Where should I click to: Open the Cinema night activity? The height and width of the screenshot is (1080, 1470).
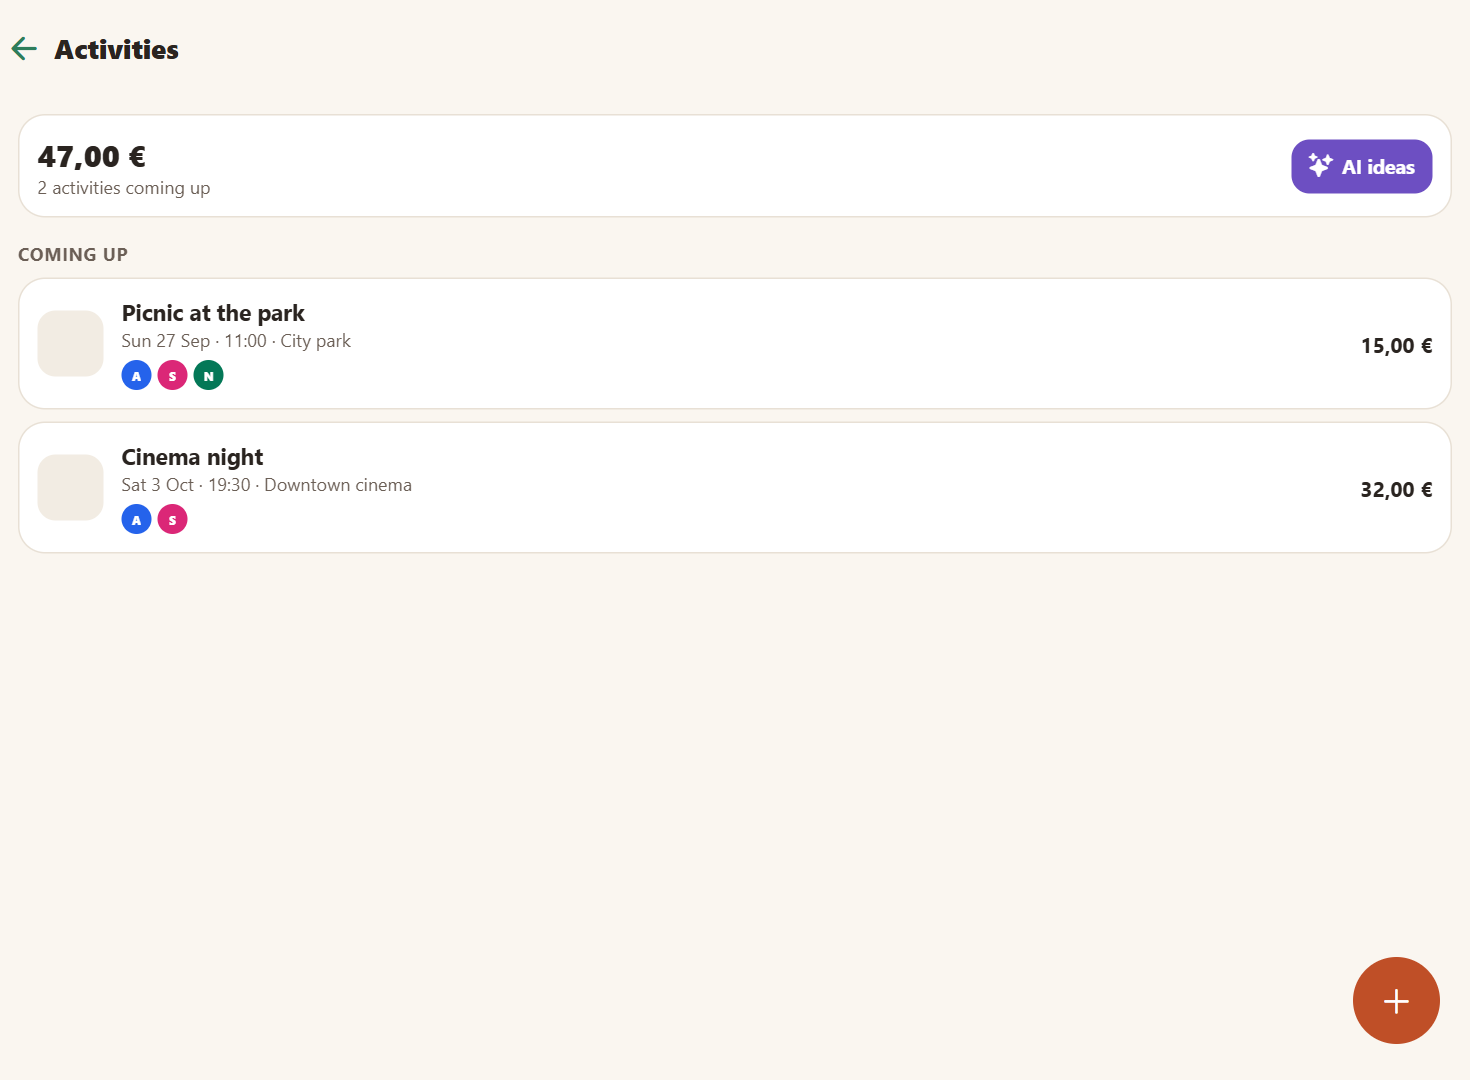(x=734, y=487)
